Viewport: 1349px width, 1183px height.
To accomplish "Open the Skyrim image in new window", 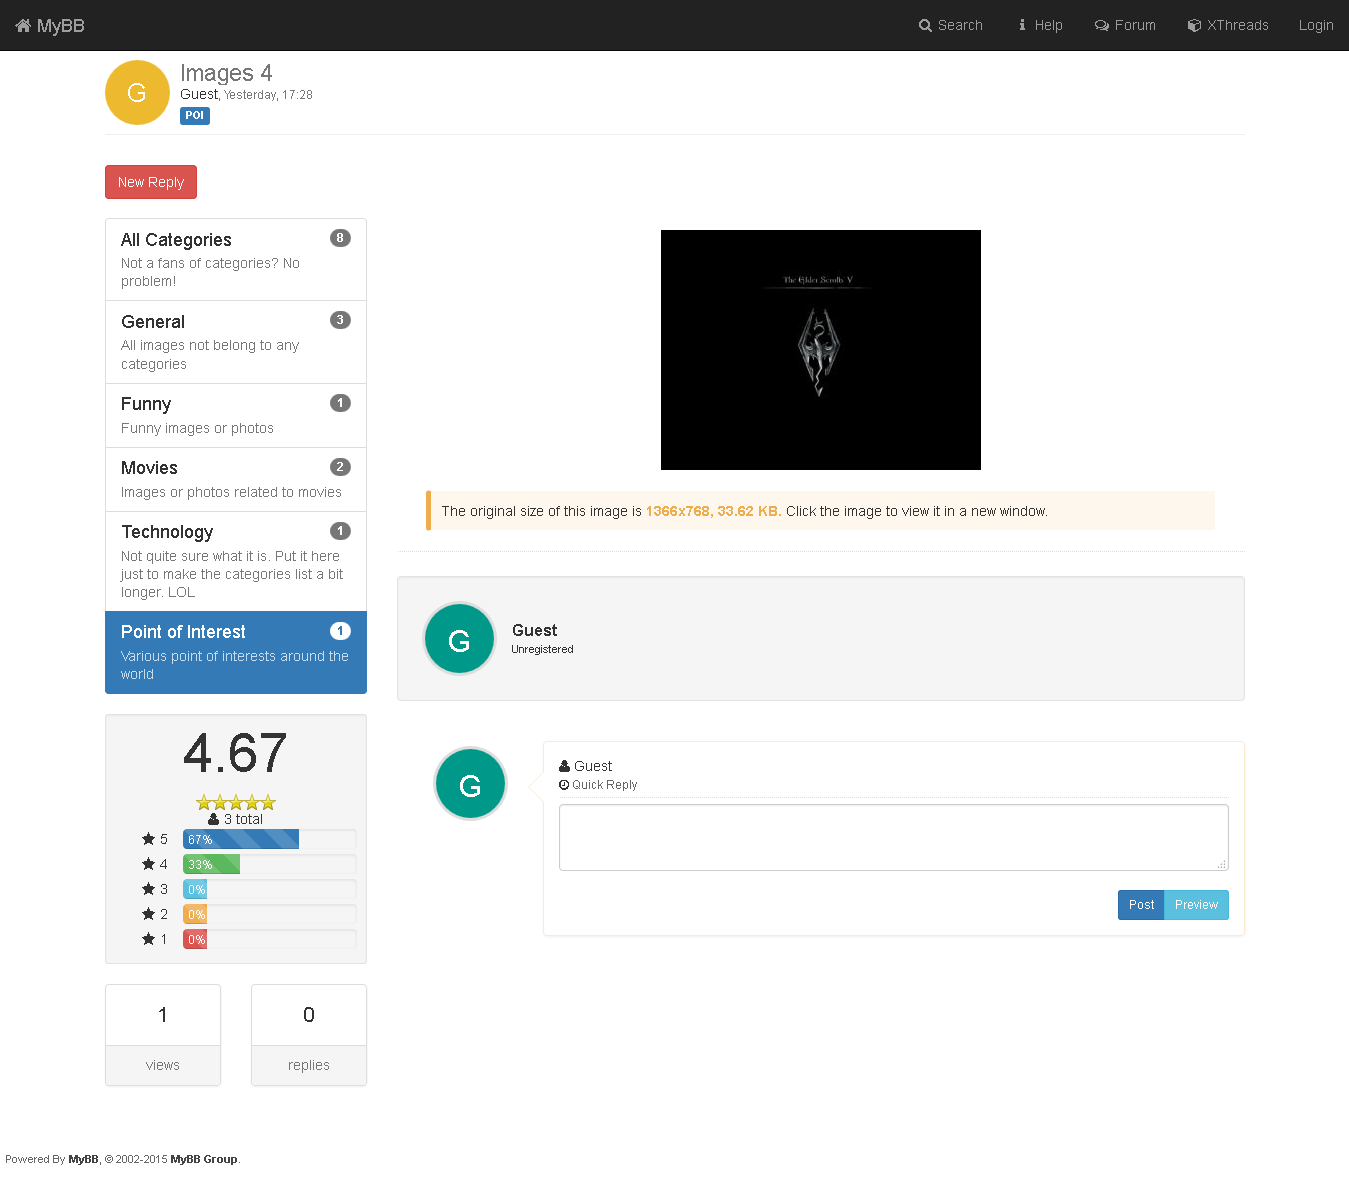I will [820, 350].
